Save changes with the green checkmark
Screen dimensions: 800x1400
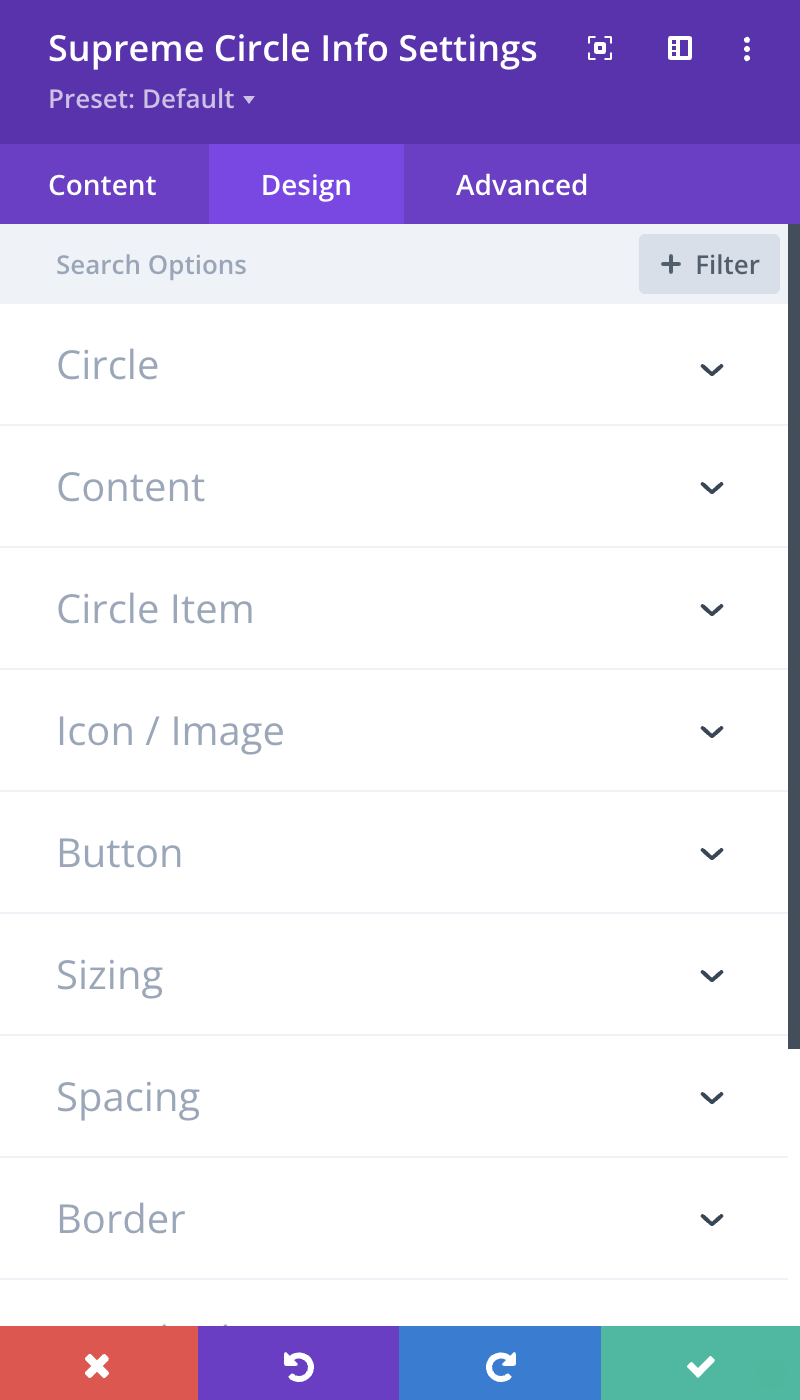700,1363
